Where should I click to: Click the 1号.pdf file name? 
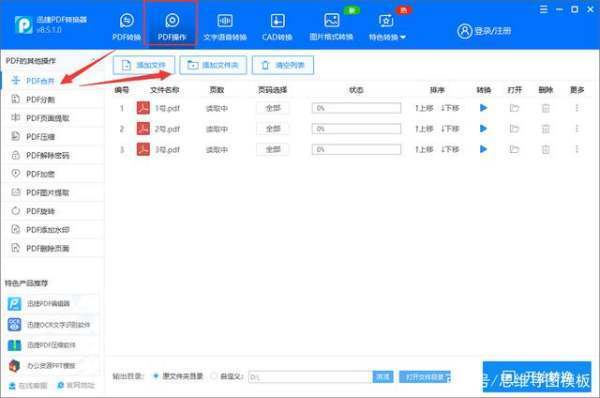[167, 109]
